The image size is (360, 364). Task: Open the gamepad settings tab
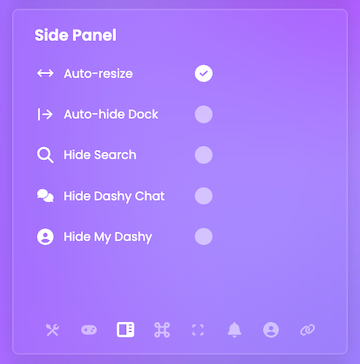(89, 330)
